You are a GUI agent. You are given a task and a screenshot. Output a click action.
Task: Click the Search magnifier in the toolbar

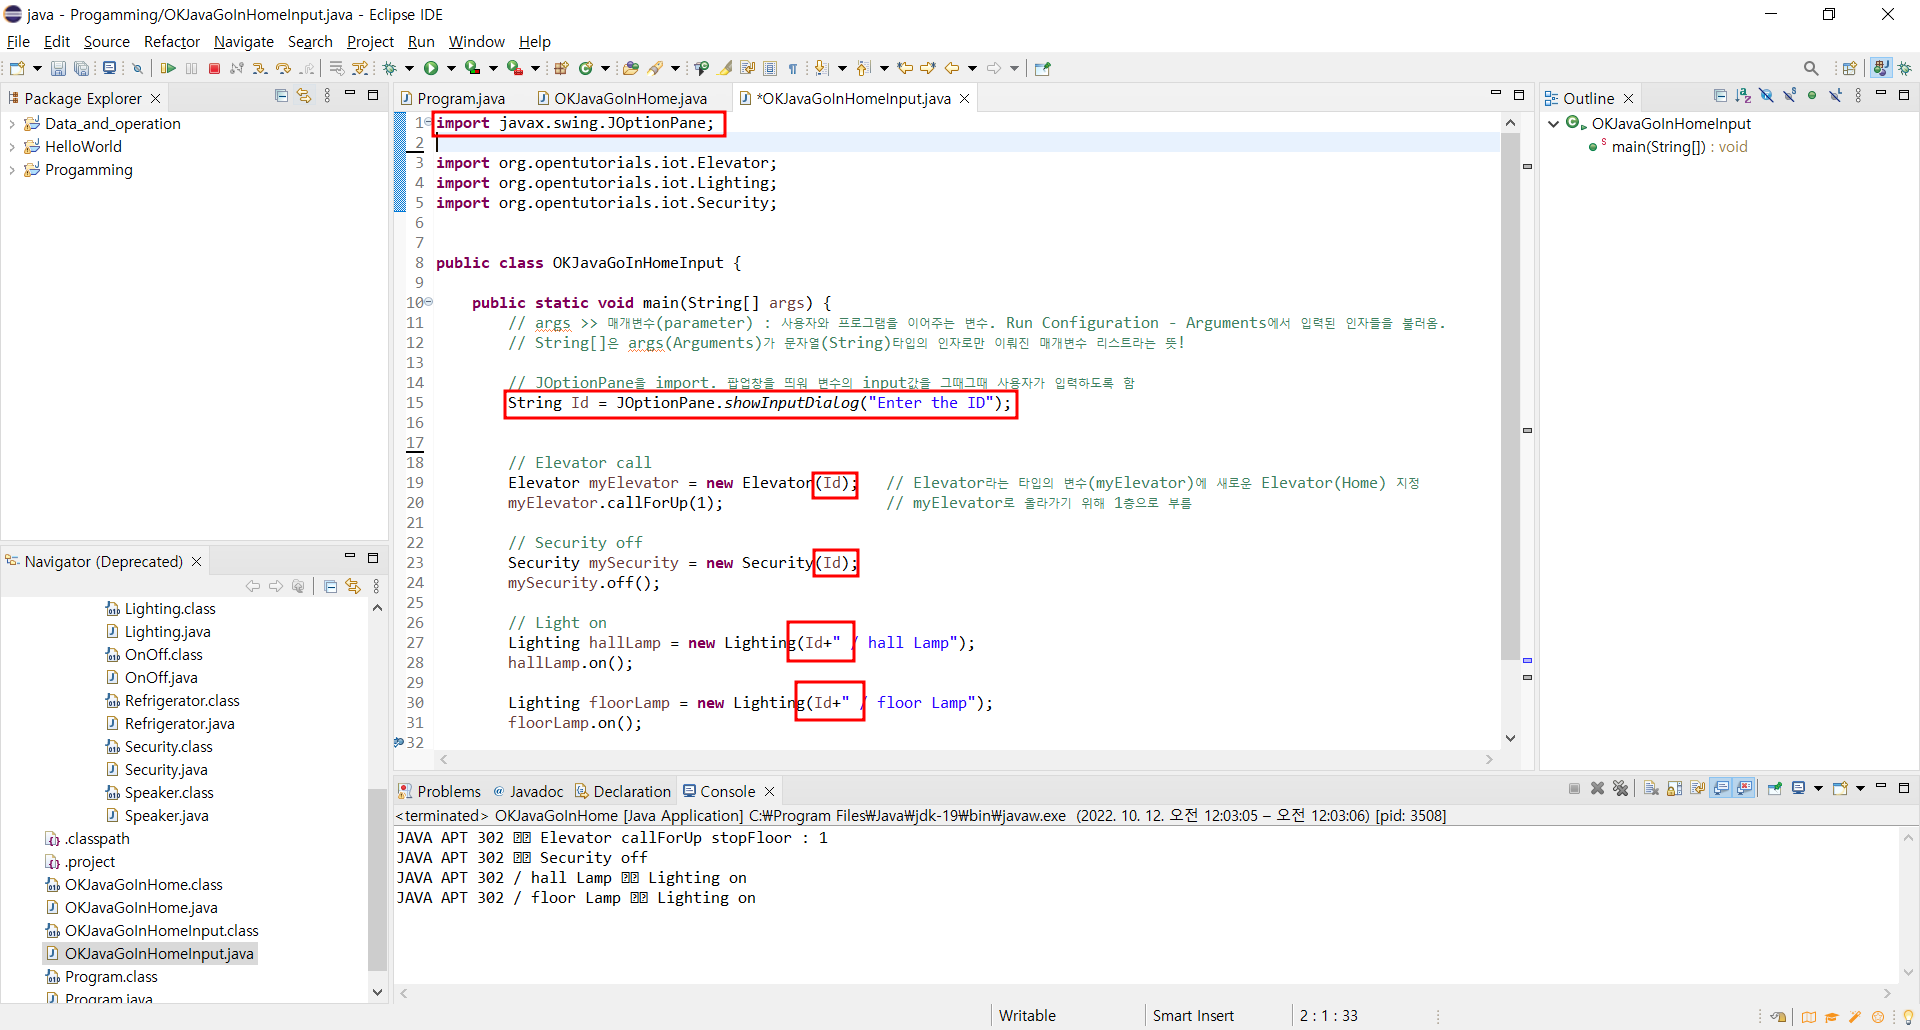click(x=1811, y=68)
